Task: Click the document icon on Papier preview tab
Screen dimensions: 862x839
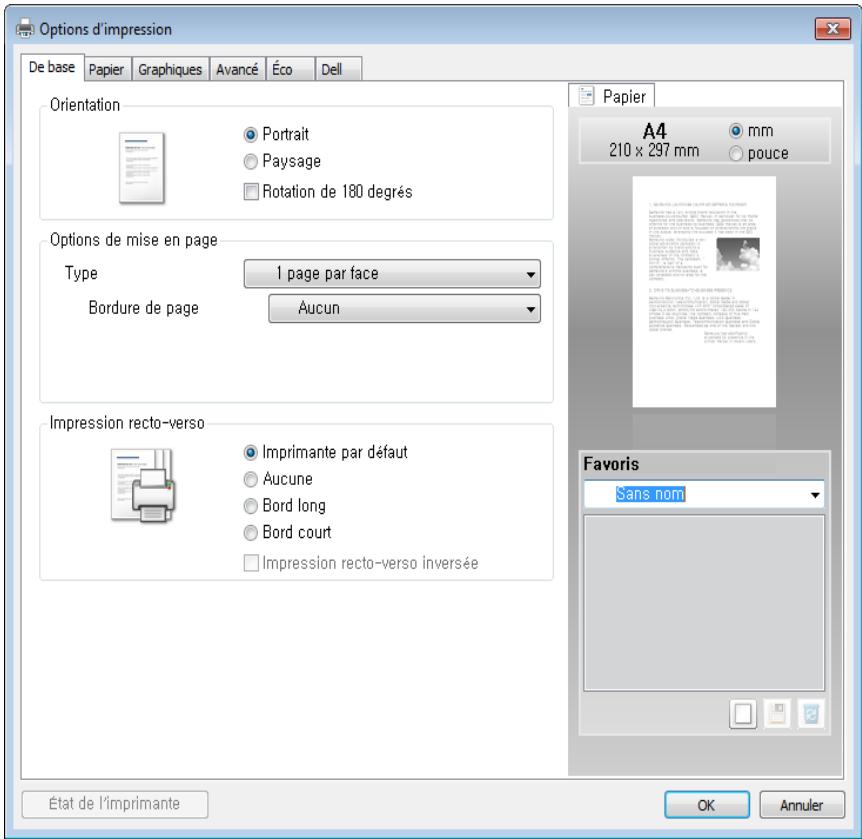Action: tap(587, 96)
